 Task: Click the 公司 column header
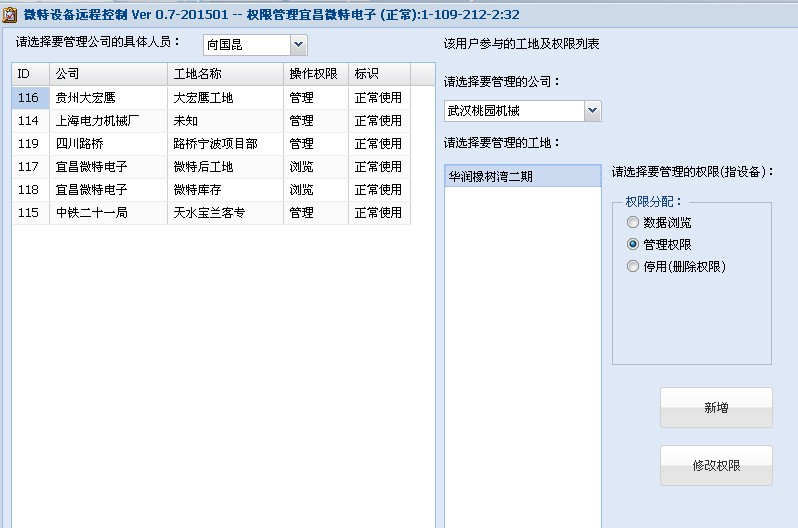pyautogui.click(x=108, y=74)
